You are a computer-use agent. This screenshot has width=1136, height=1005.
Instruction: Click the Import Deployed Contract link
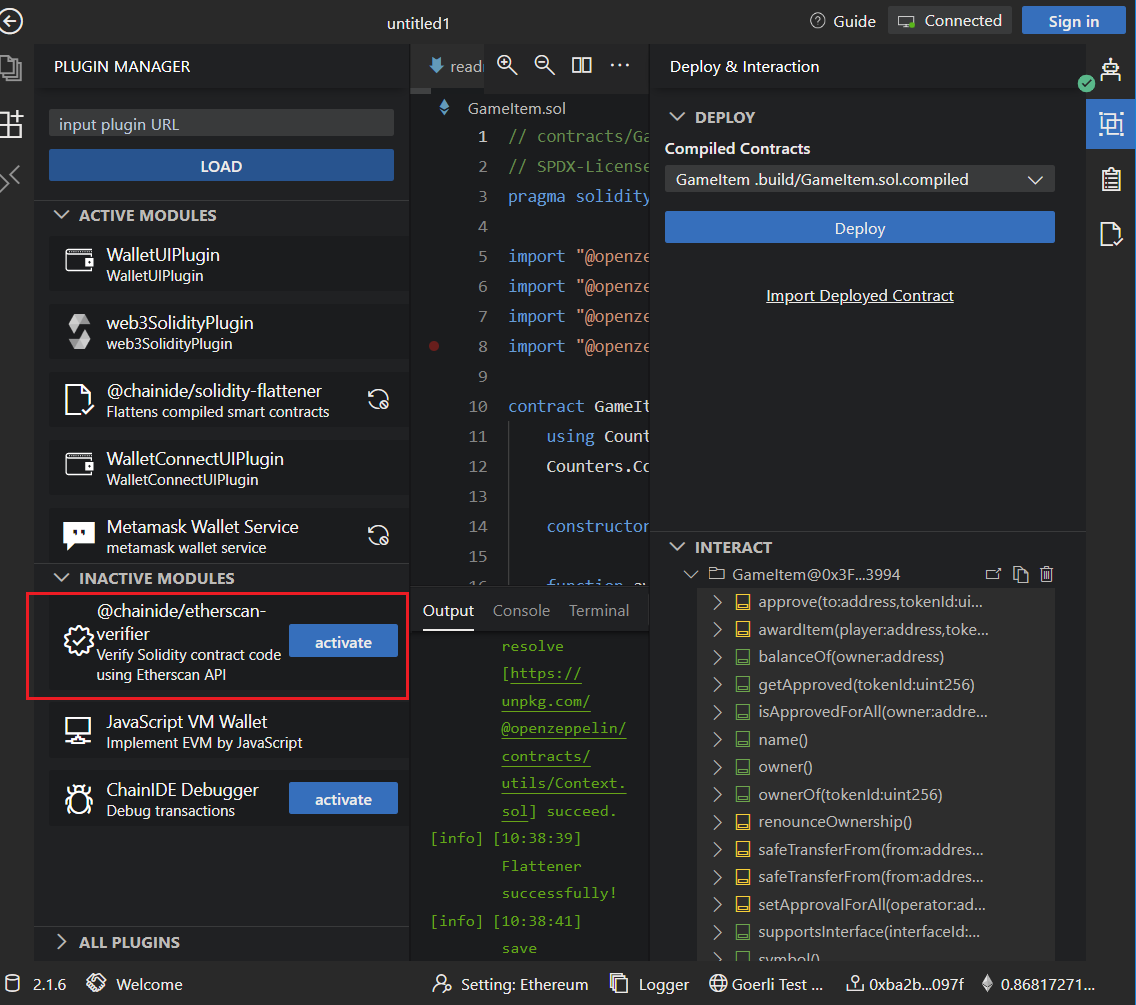859,296
